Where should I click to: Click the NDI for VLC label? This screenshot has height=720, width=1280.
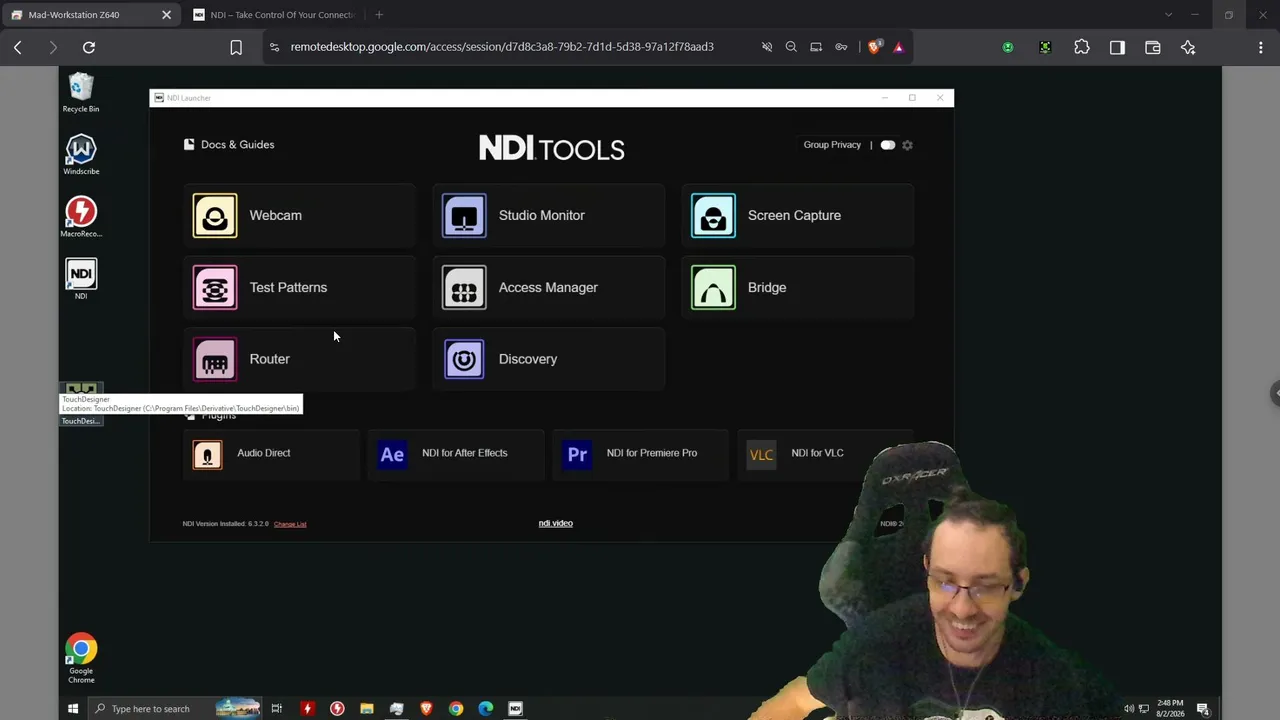817,453
